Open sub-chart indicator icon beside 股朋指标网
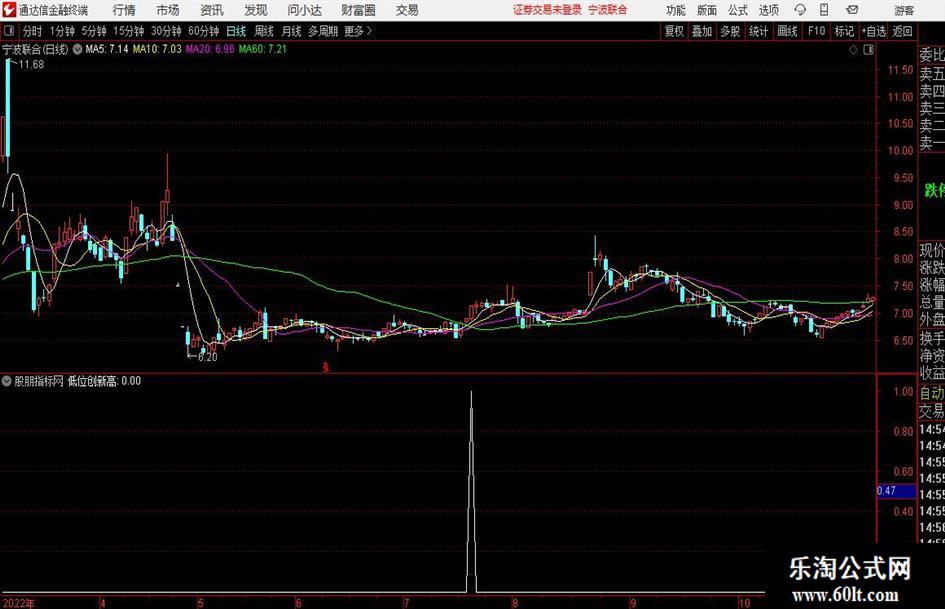The image size is (945, 609). (7, 381)
